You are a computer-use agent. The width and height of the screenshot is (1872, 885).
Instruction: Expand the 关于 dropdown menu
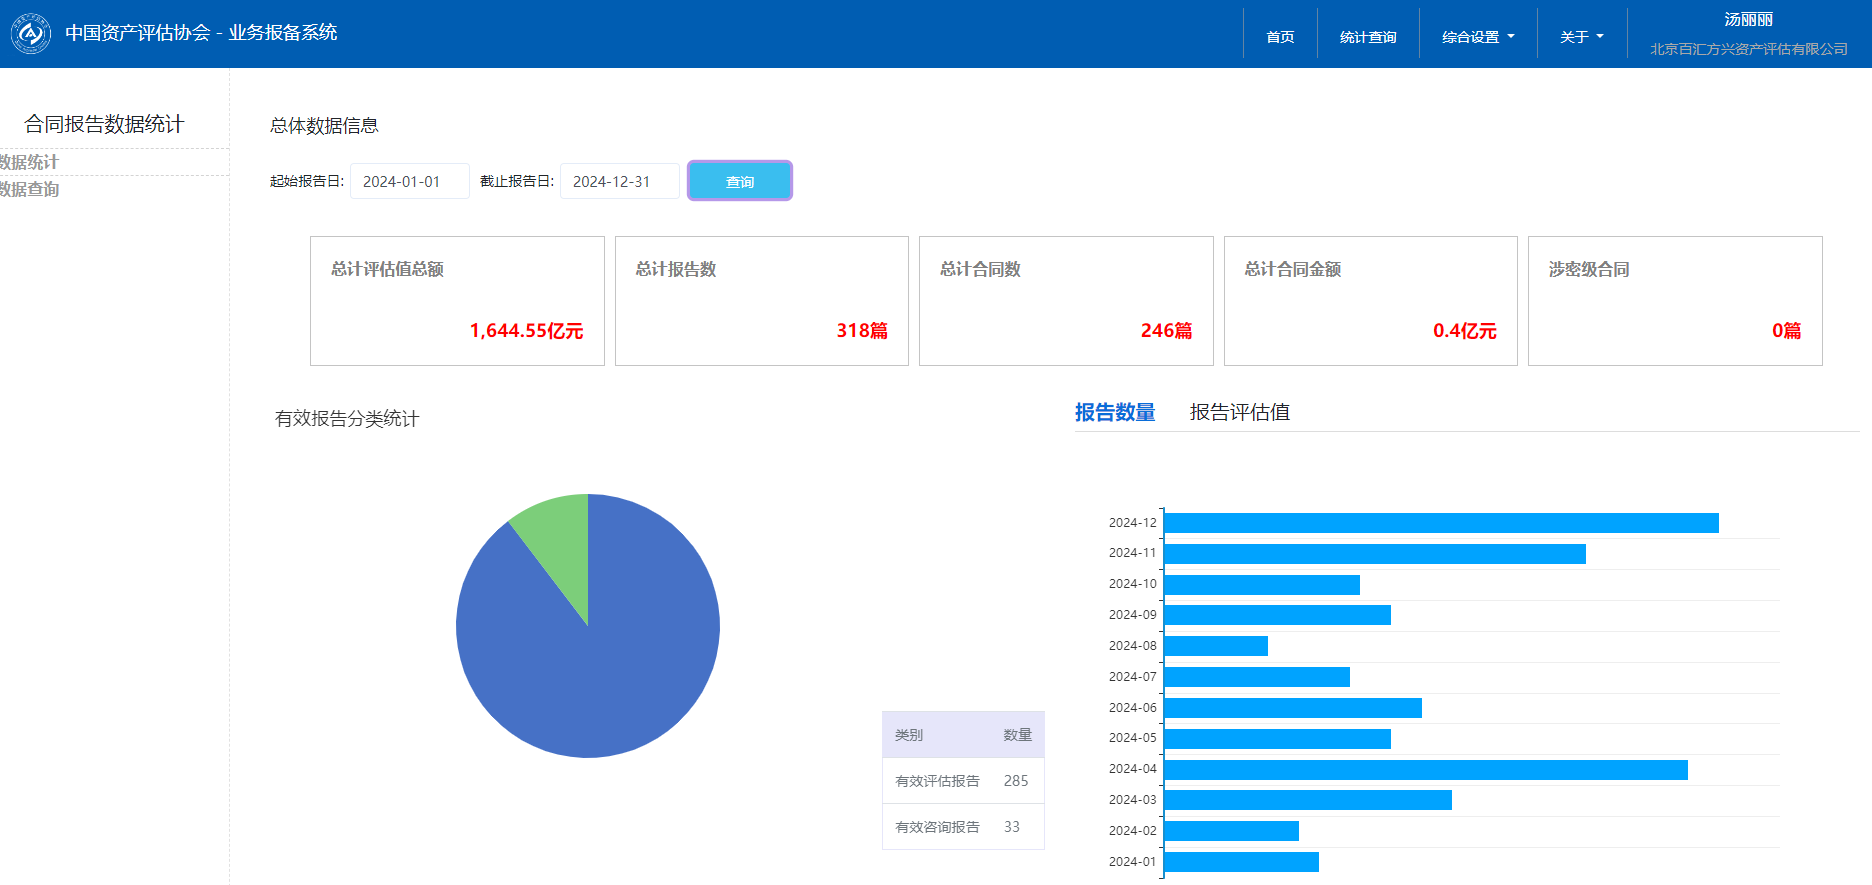tap(1581, 37)
